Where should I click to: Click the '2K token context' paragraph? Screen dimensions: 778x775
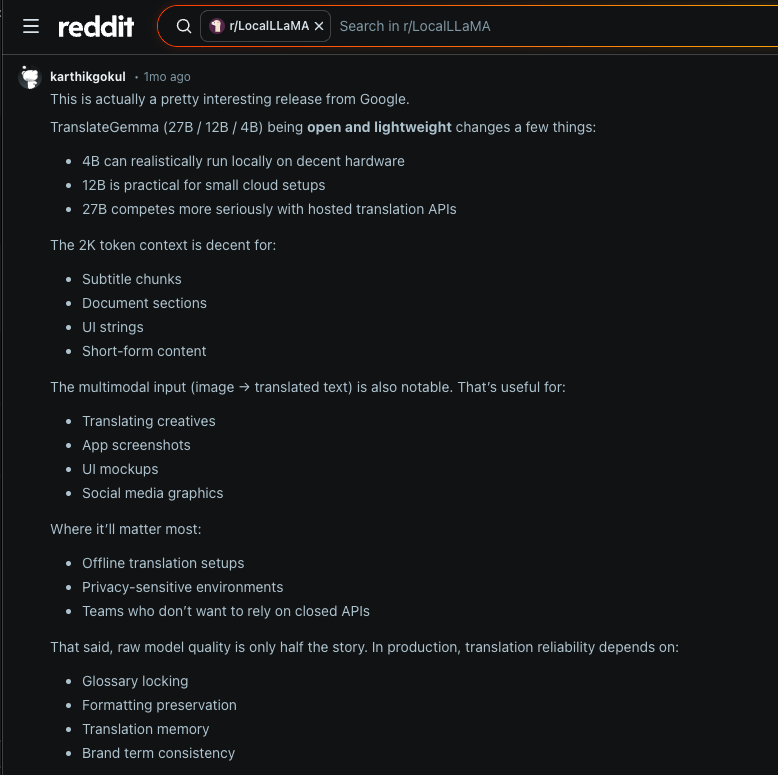pos(163,245)
